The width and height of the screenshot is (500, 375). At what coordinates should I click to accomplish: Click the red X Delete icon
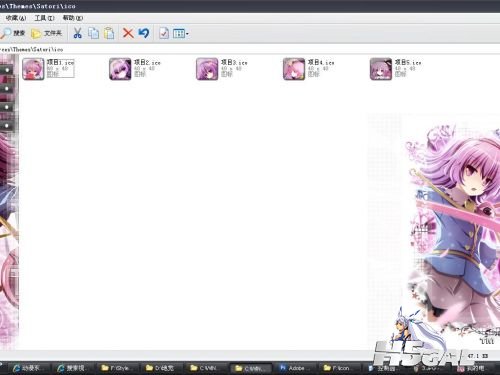click(128, 33)
